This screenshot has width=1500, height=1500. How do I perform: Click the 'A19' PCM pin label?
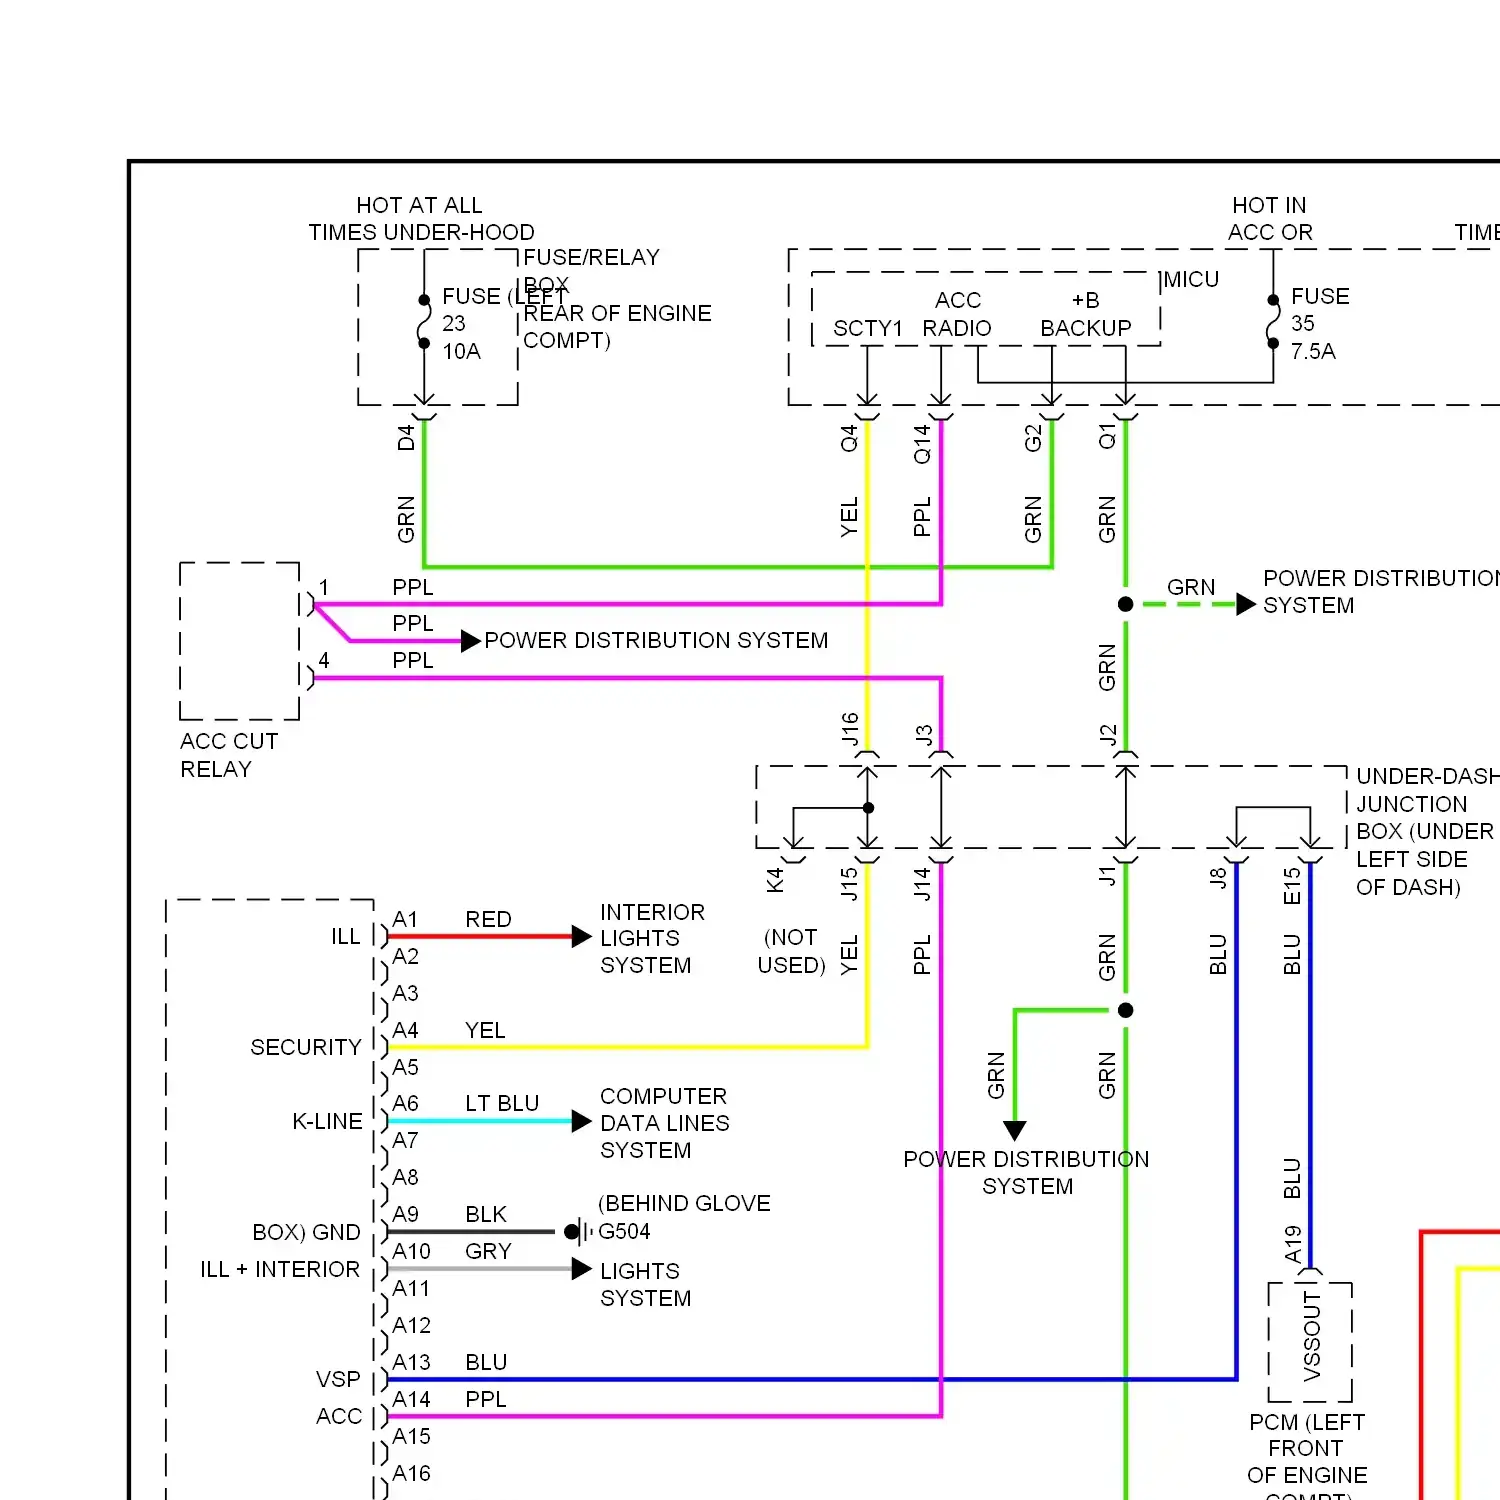(1292, 1244)
